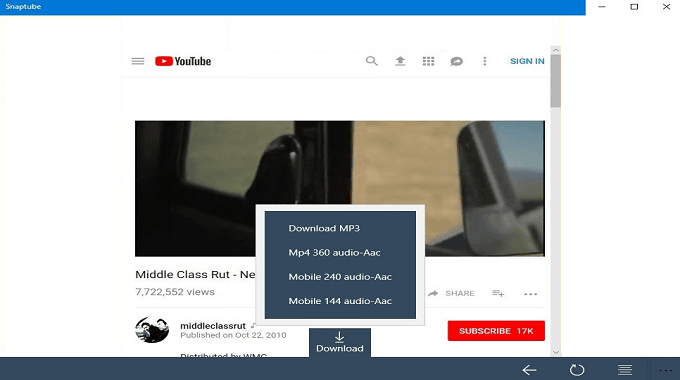Open the YouTube hamburger menu

[138, 61]
